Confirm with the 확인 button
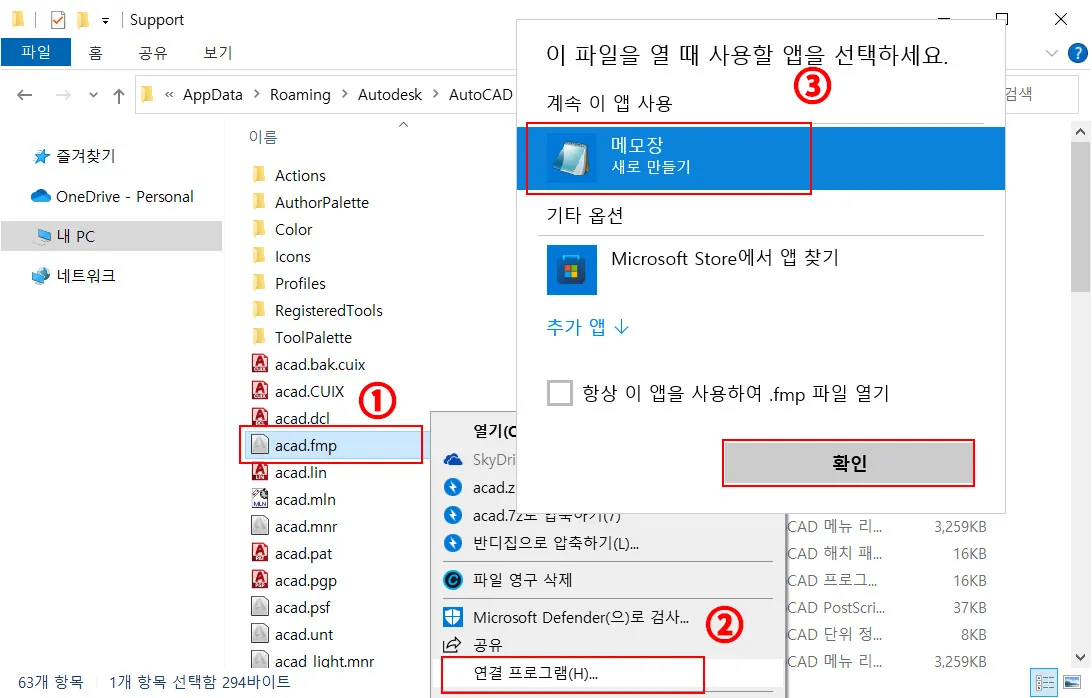The width and height of the screenshot is (1092, 698). [848, 463]
